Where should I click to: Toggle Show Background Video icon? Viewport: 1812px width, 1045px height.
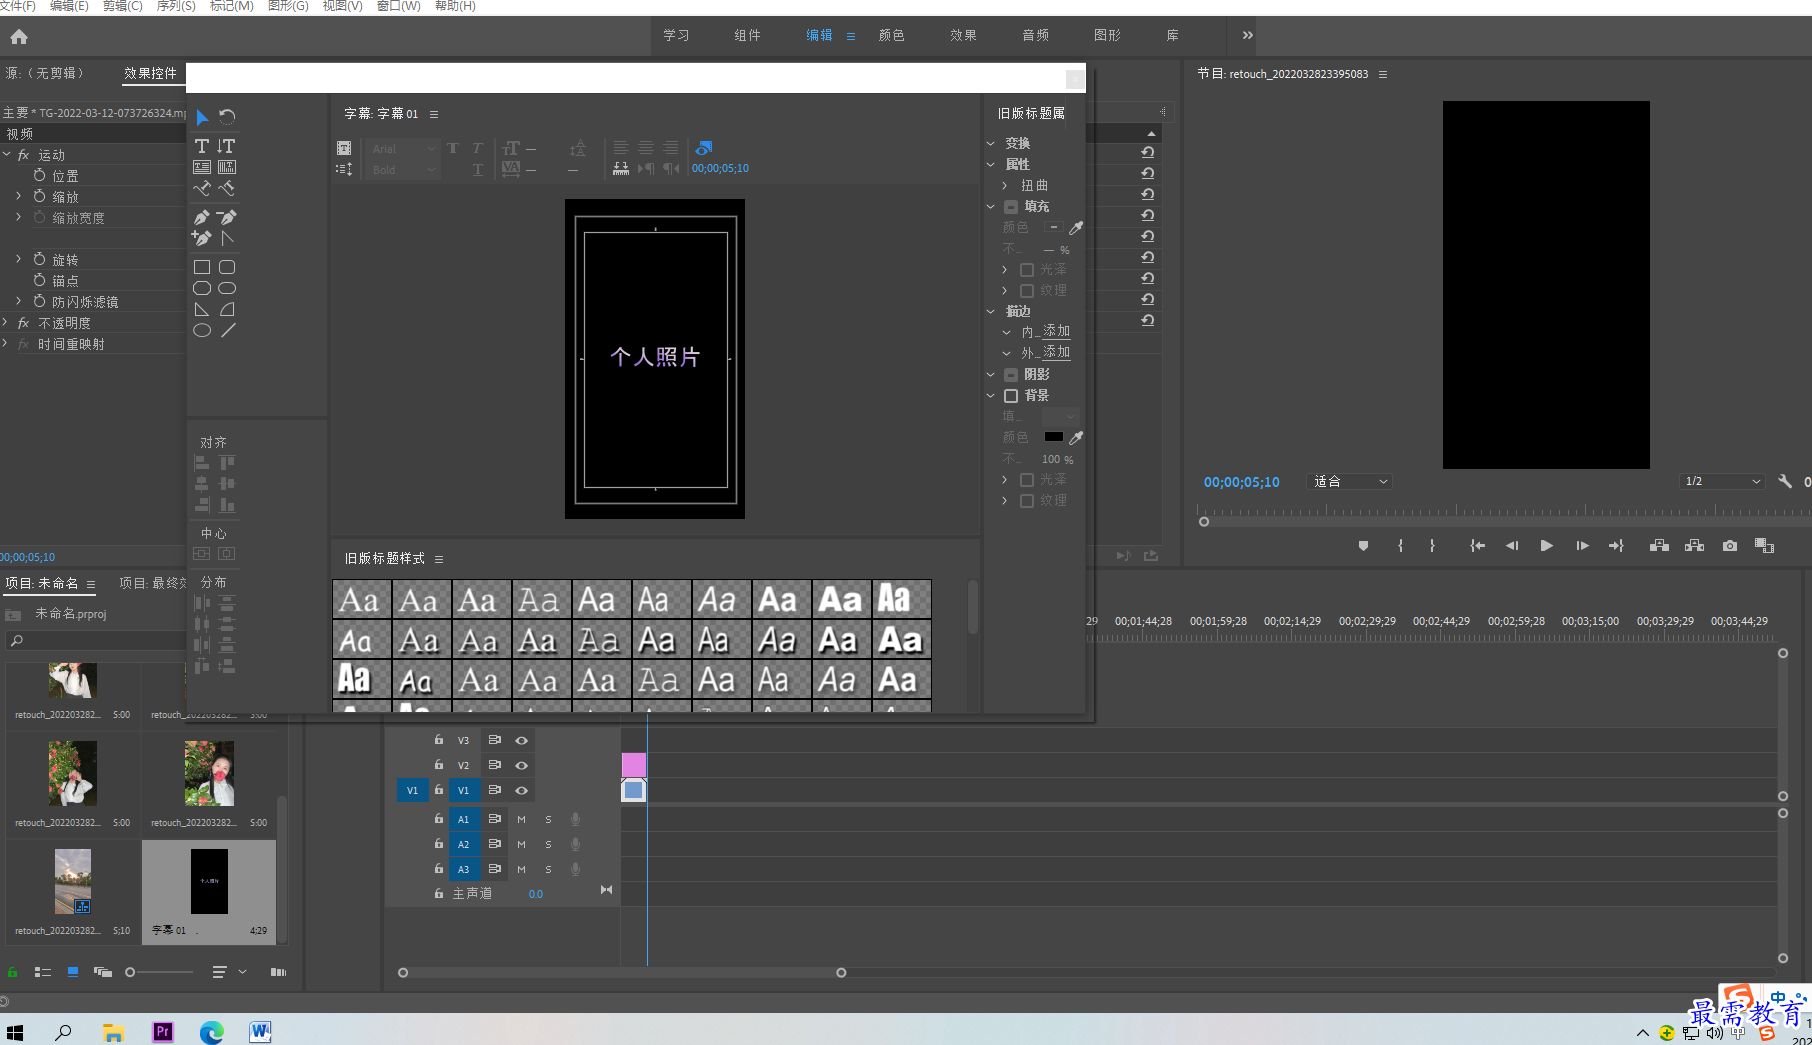[704, 148]
